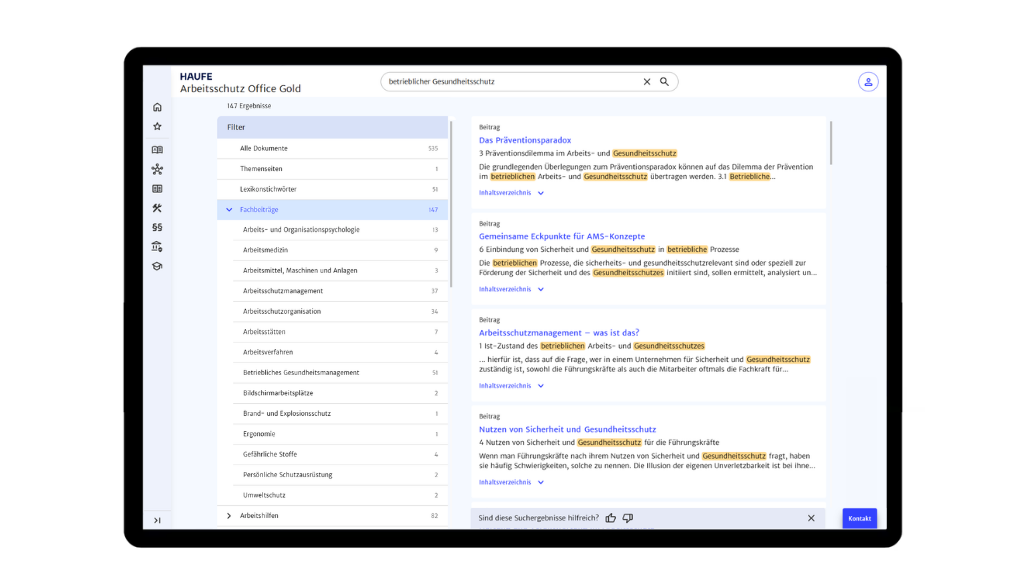This screenshot has width=1024, height=586.
Task: Expand the Arbeitshilfen filter category
Action: [x=229, y=516]
